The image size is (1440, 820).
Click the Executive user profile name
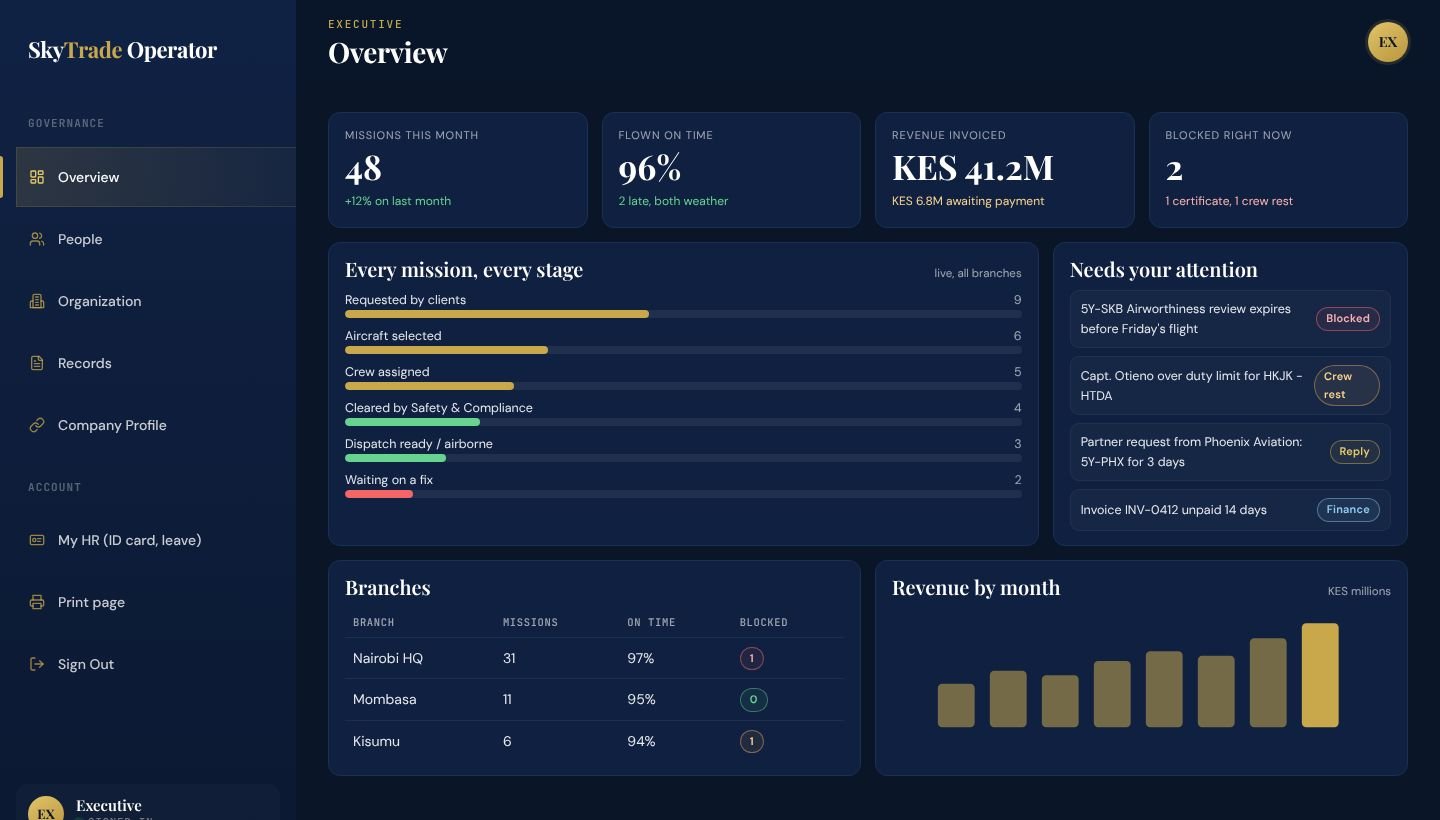(x=109, y=806)
